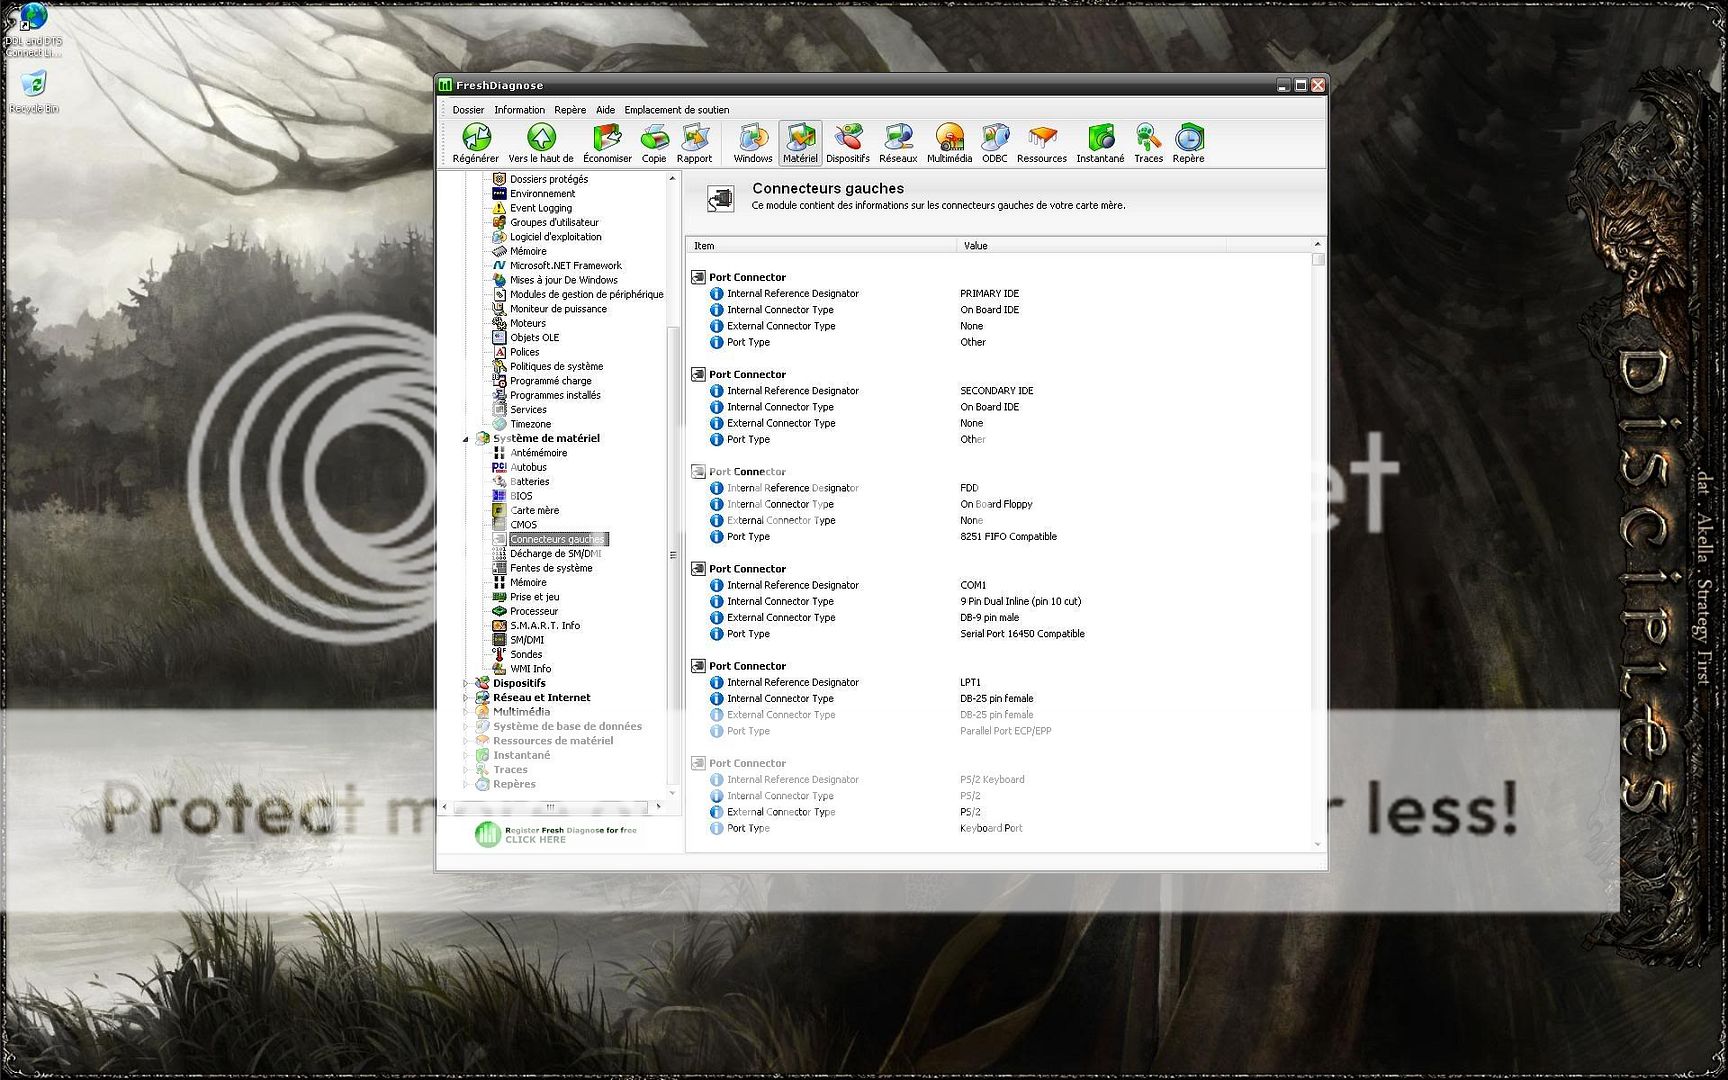Select S.M.A.R.T. Info tree item
Screen dimensions: 1728x1080
pos(544,626)
